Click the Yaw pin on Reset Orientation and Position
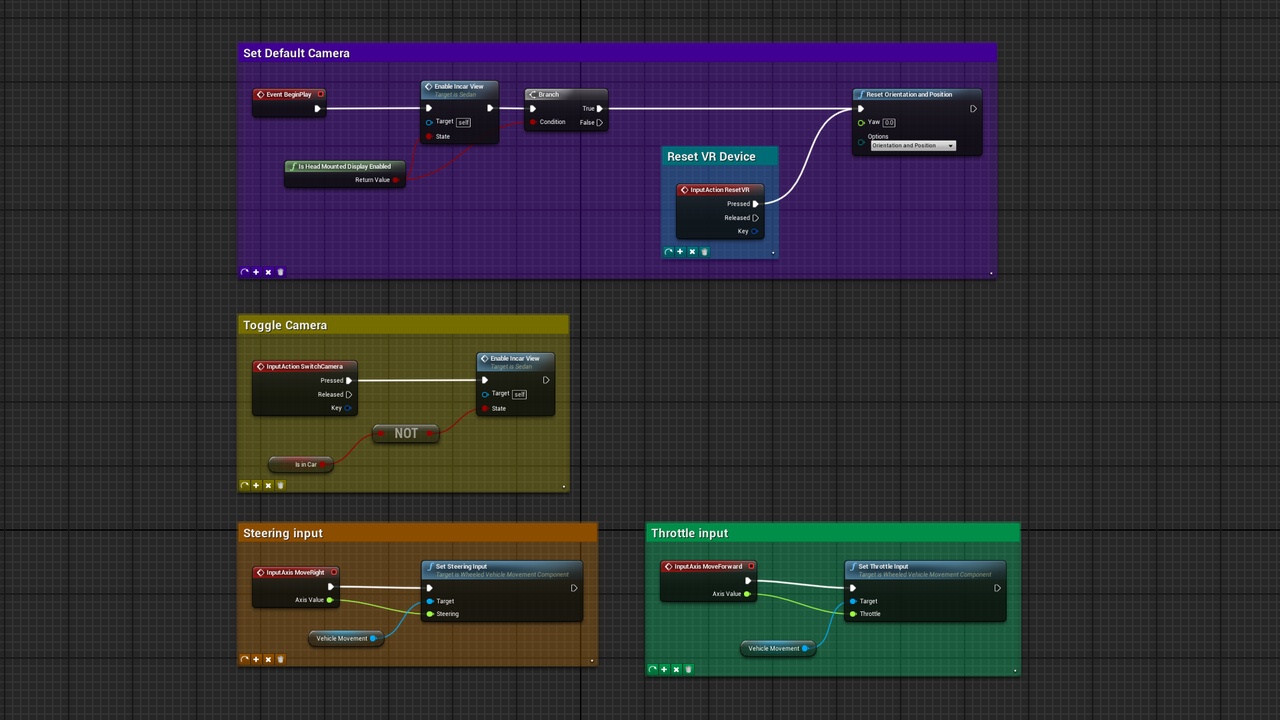 pyautogui.click(x=861, y=122)
